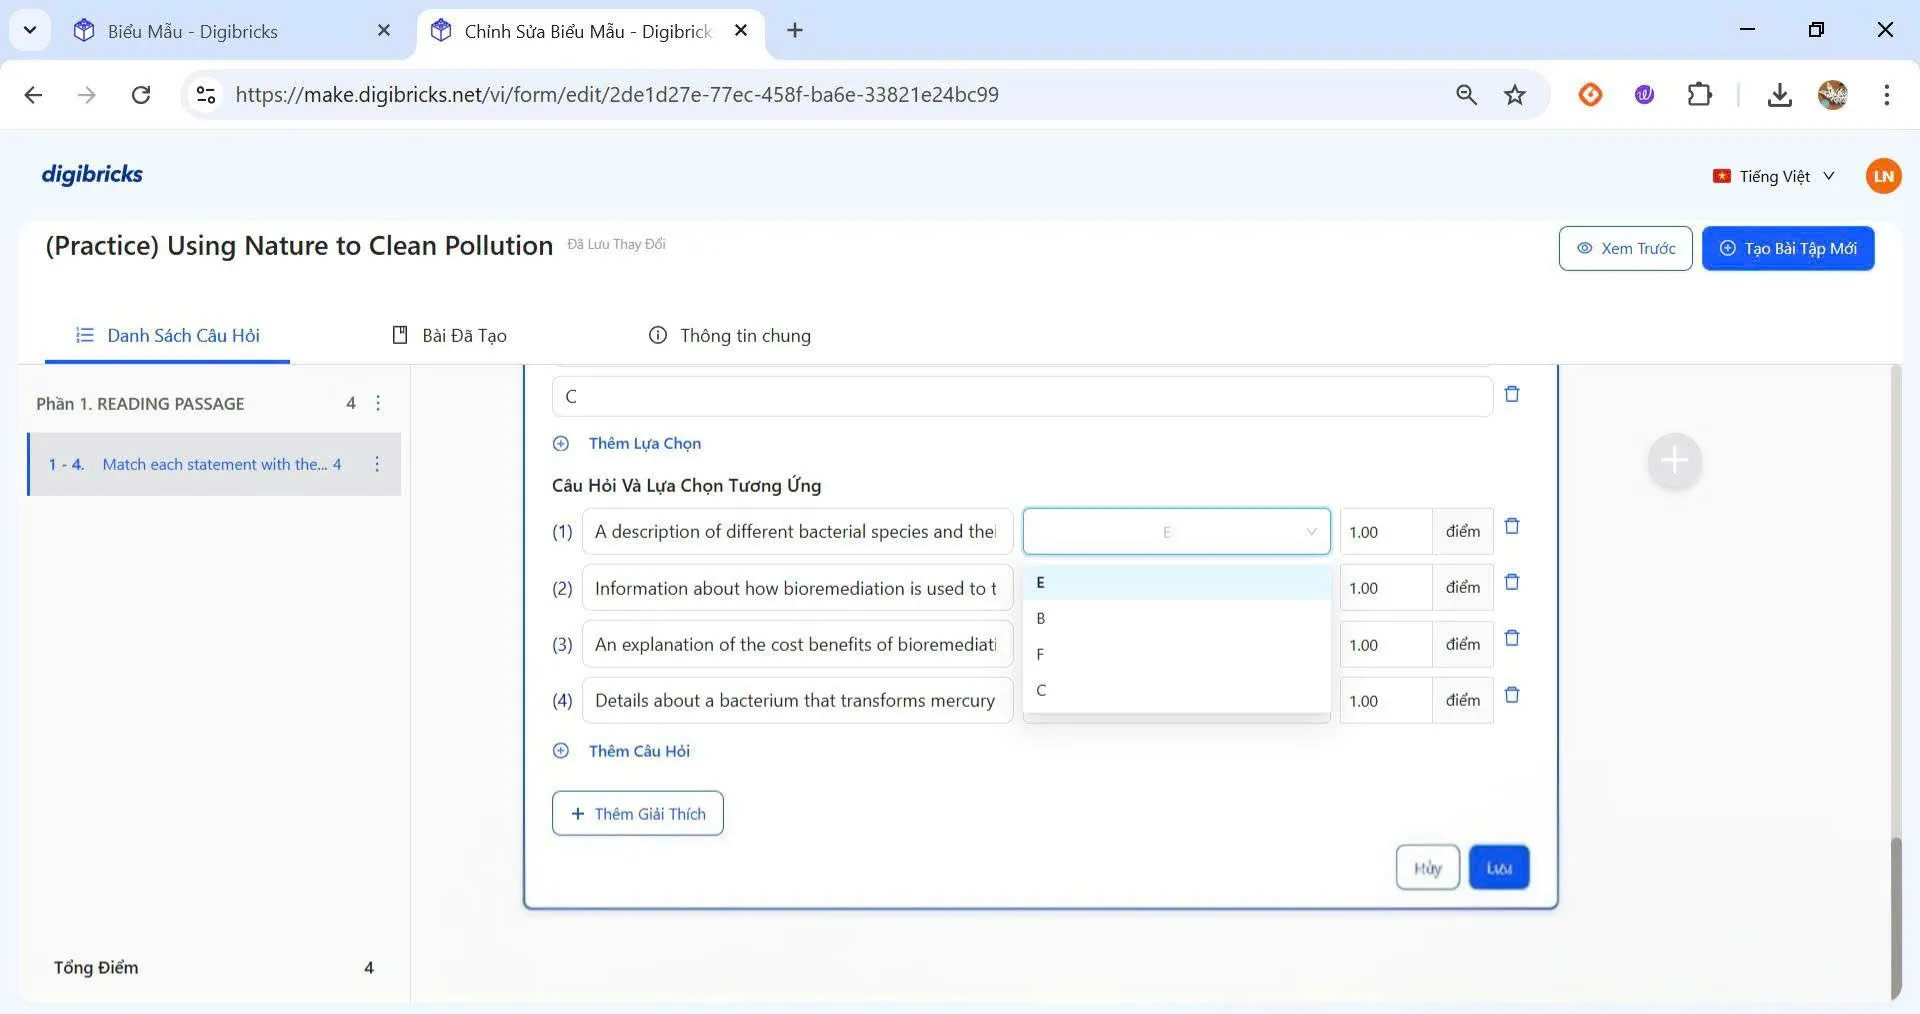Click Xem Trước preview button
The width and height of the screenshot is (1920, 1014).
[1625, 249]
